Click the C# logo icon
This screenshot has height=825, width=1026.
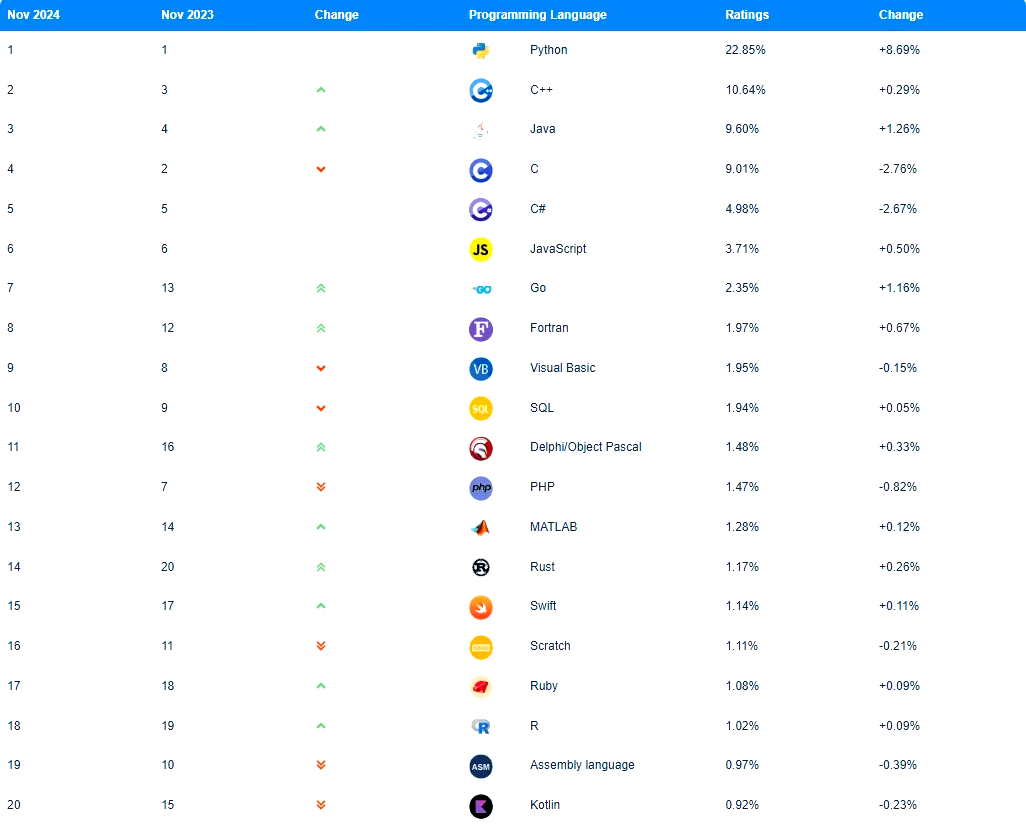click(x=481, y=210)
